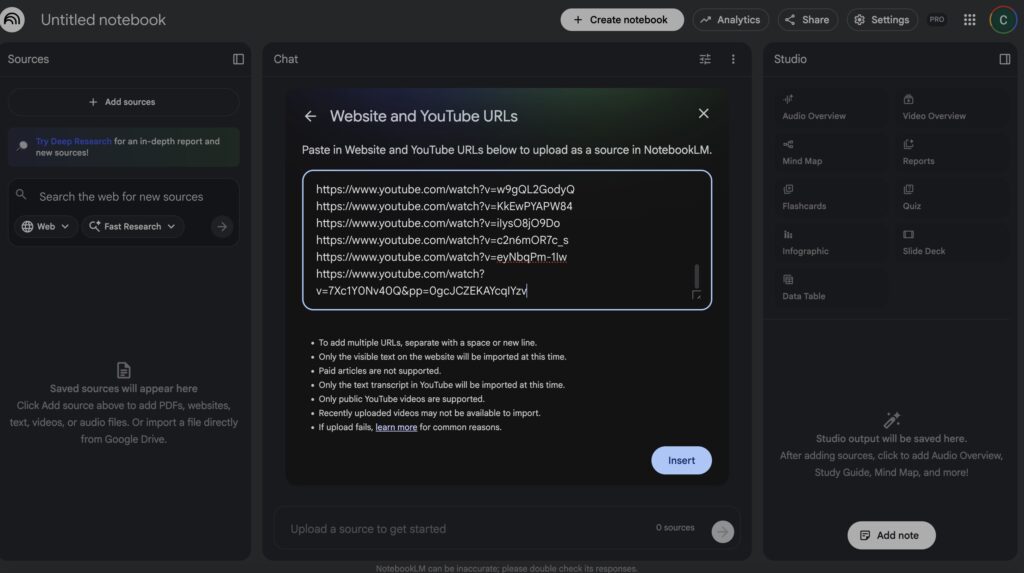This screenshot has height=573, width=1024.
Task: Expand the Fast Research dropdown
Action: pyautogui.click(x=132, y=227)
